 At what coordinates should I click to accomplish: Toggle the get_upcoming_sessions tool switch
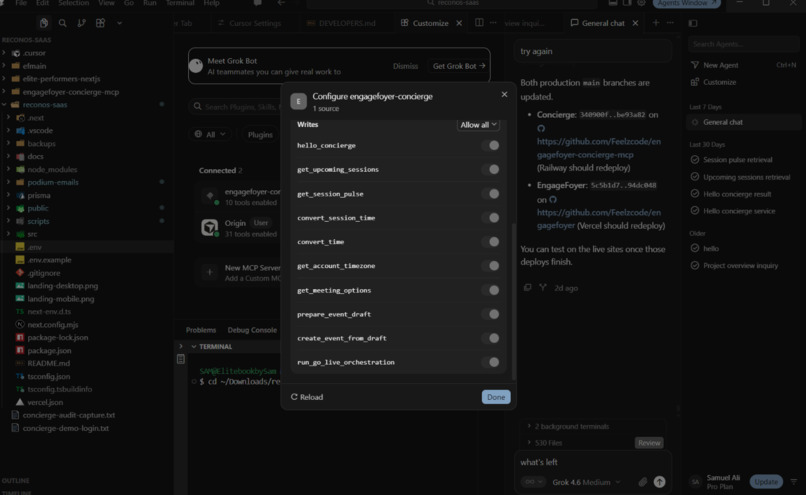point(491,169)
